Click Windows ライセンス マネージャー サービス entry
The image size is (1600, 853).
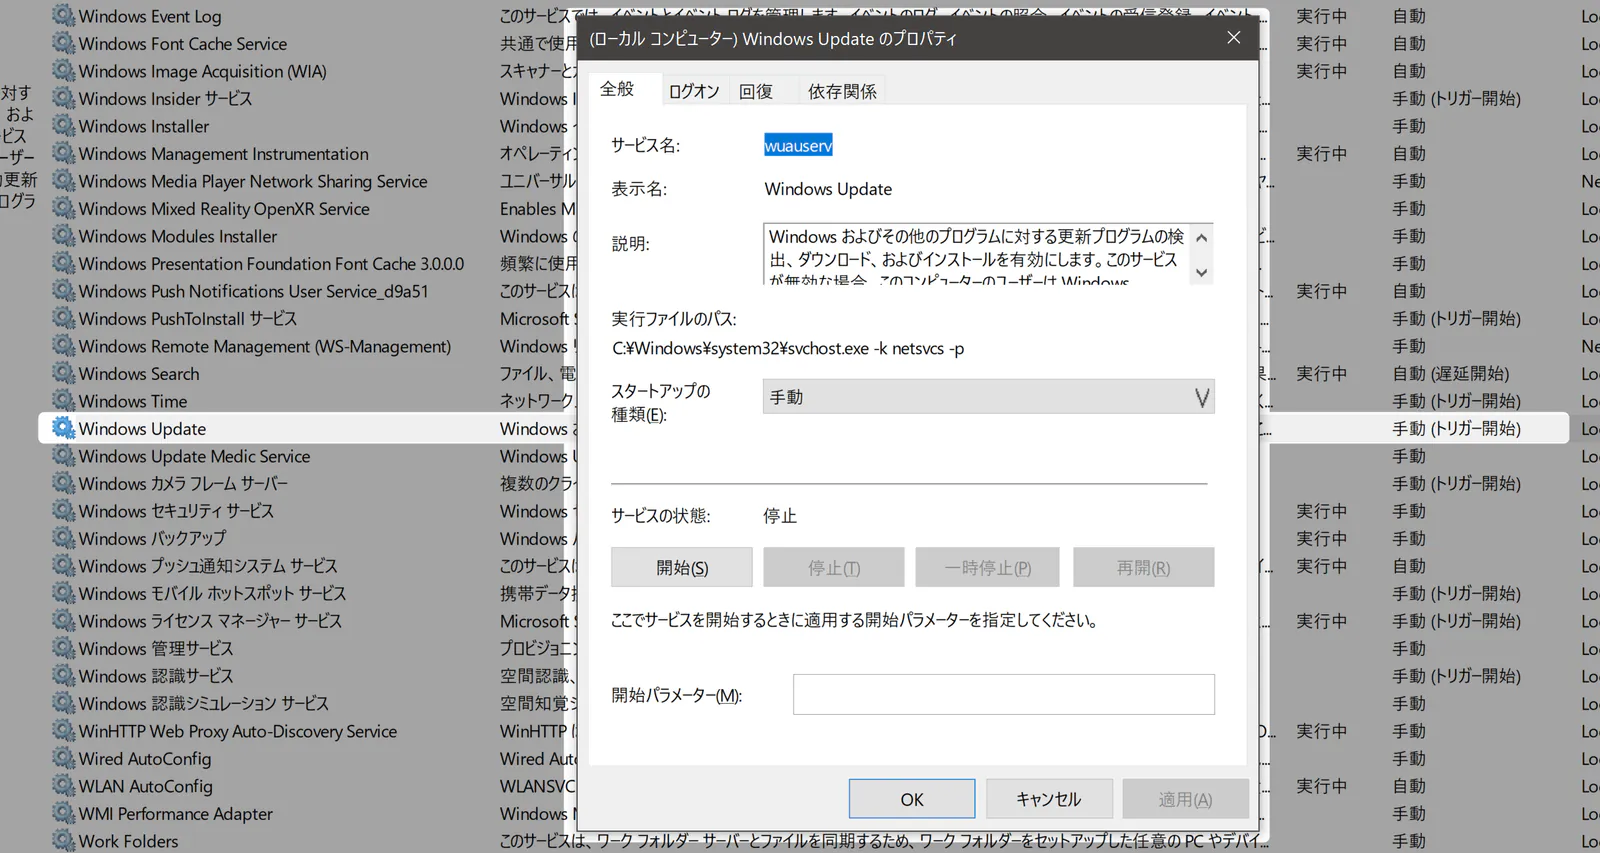(x=210, y=621)
